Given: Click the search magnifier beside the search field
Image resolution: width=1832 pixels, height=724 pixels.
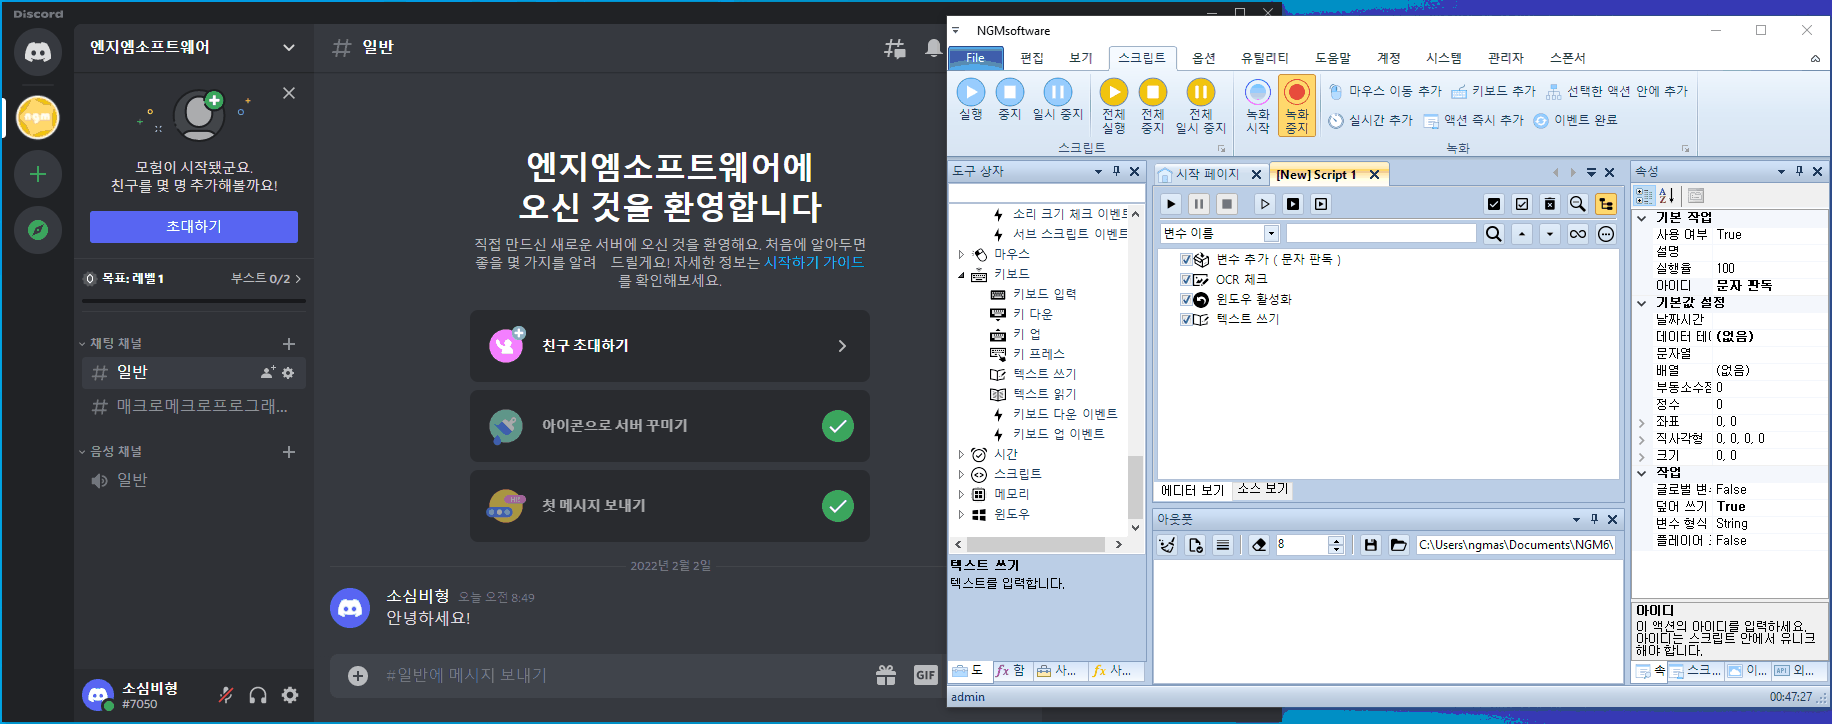Looking at the screenshot, I should point(1493,233).
